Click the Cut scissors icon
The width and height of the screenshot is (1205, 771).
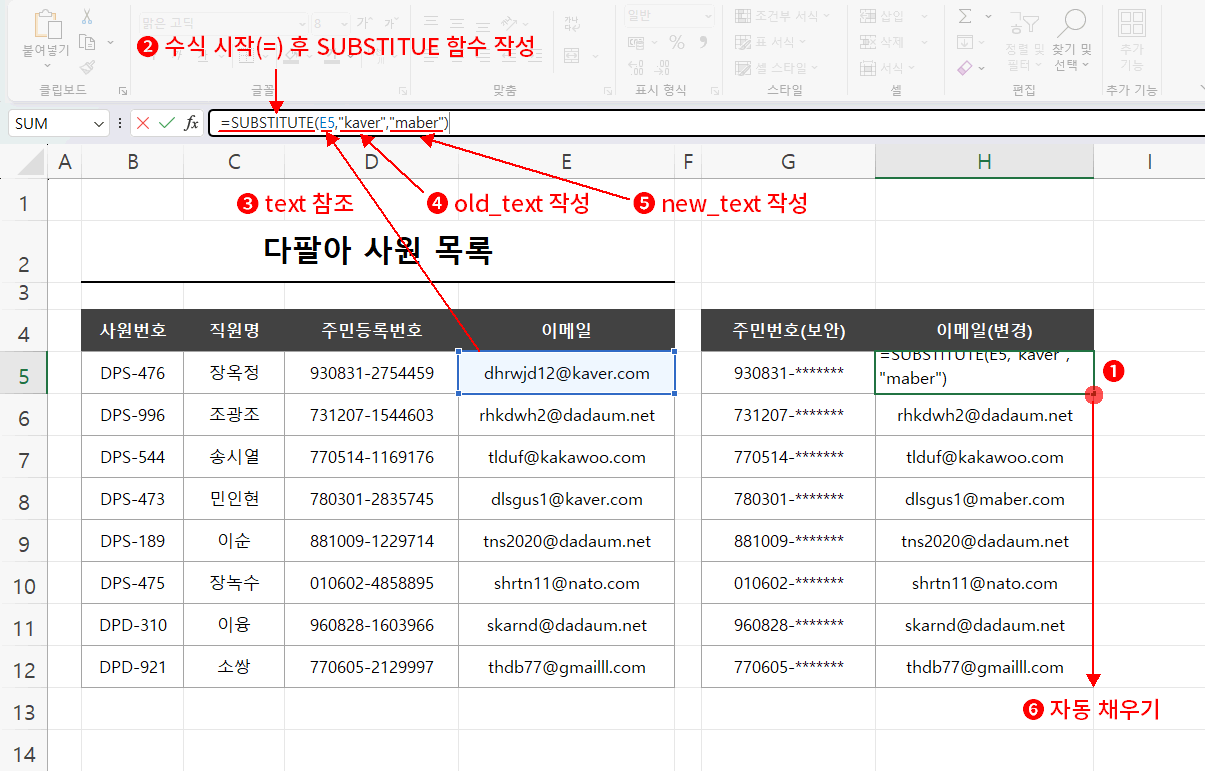tap(87, 17)
